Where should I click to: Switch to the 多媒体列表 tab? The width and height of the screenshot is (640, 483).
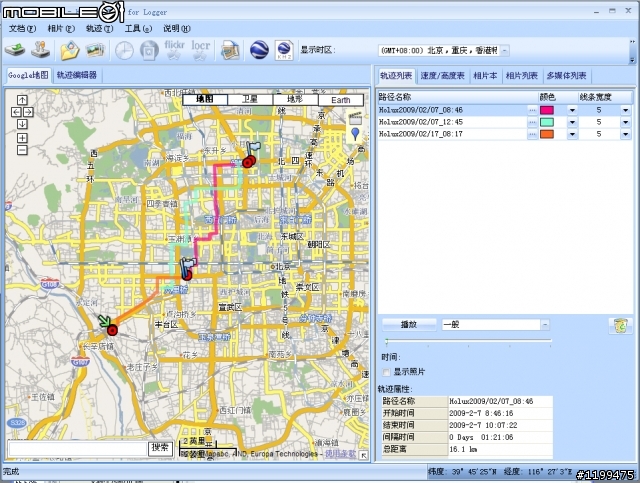coord(567,76)
